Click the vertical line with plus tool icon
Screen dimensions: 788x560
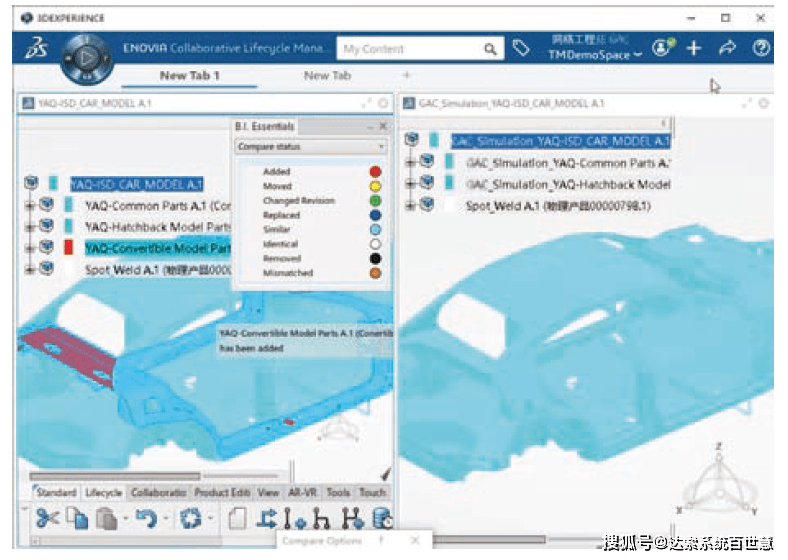click(294, 519)
